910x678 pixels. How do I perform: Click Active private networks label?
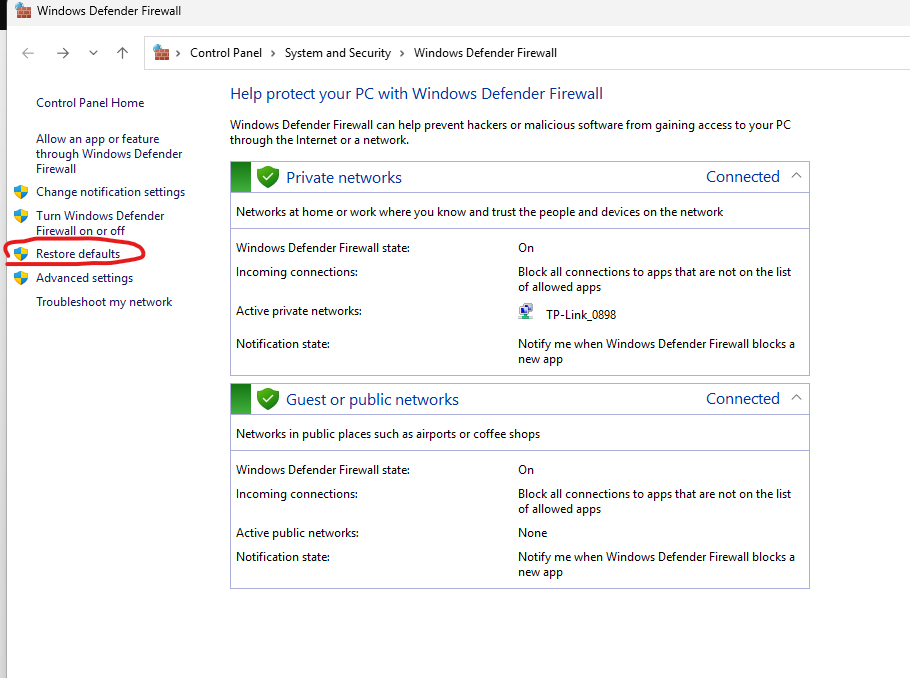click(x=299, y=311)
